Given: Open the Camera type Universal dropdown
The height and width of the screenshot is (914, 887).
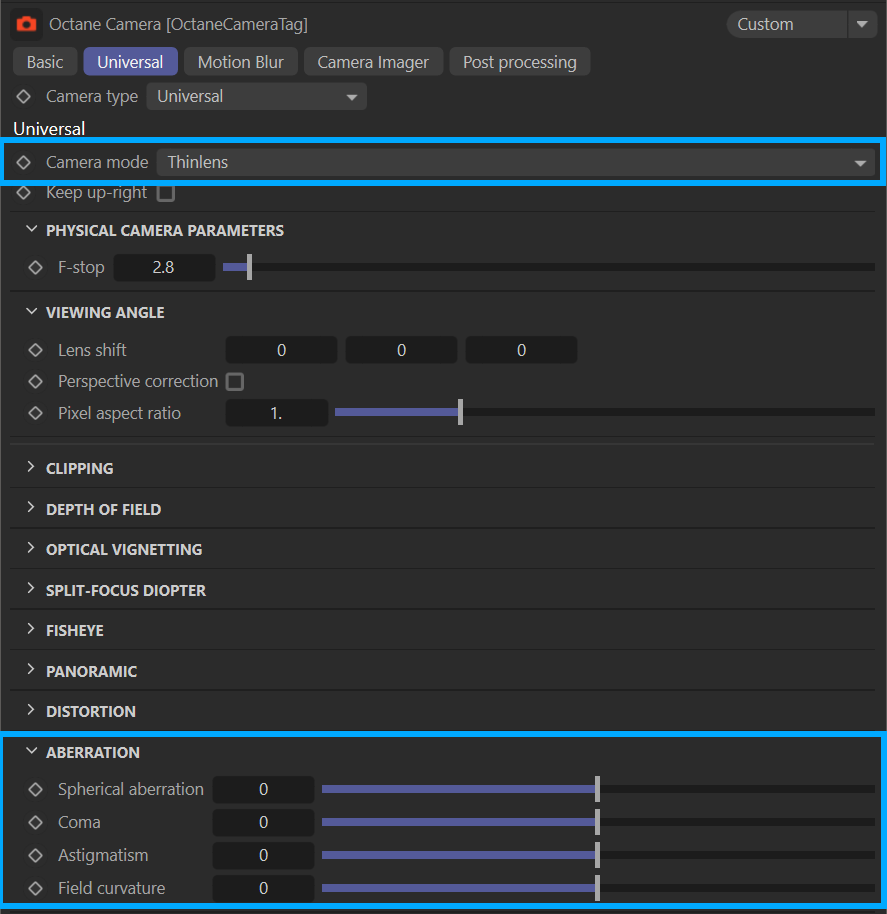Looking at the screenshot, I should point(256,97).
